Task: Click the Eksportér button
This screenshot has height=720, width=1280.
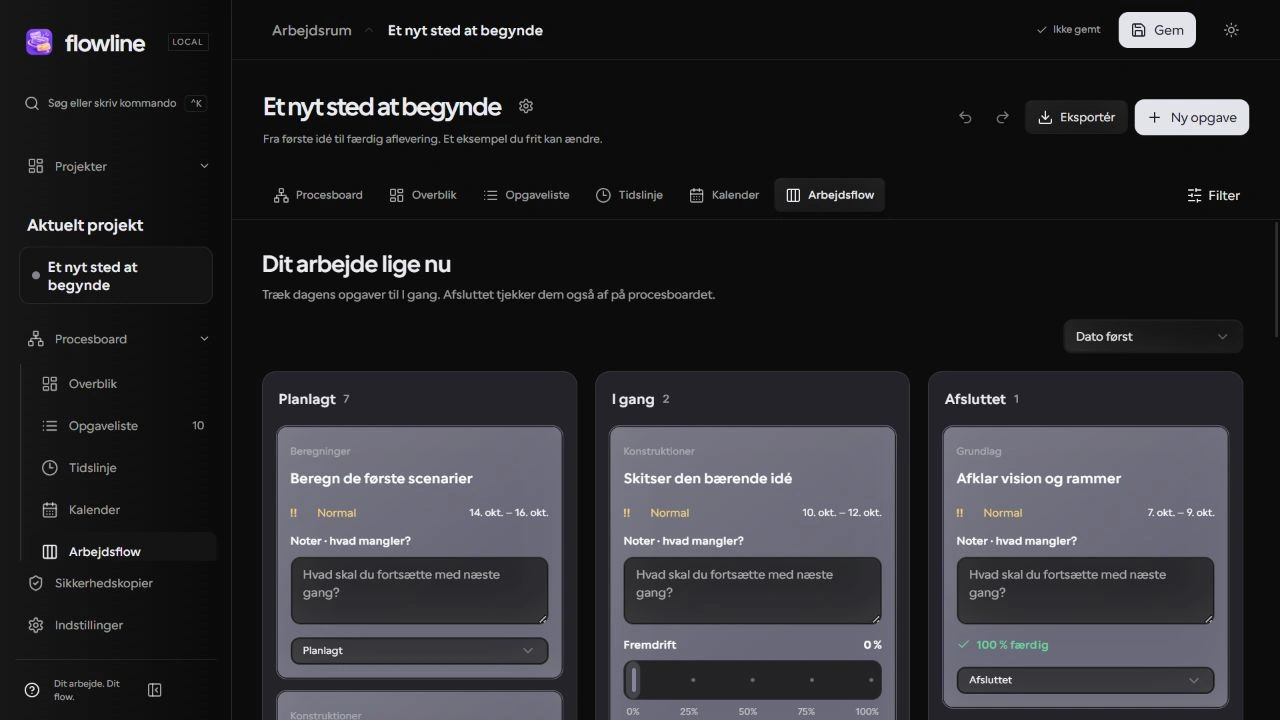Action: pos(1076,117)
